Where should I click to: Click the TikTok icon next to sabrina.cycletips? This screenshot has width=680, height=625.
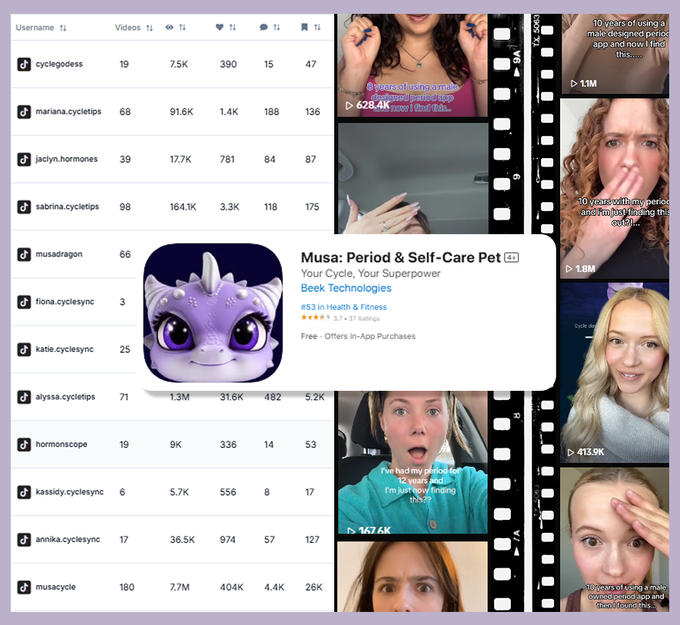click(x=24, y=207)
